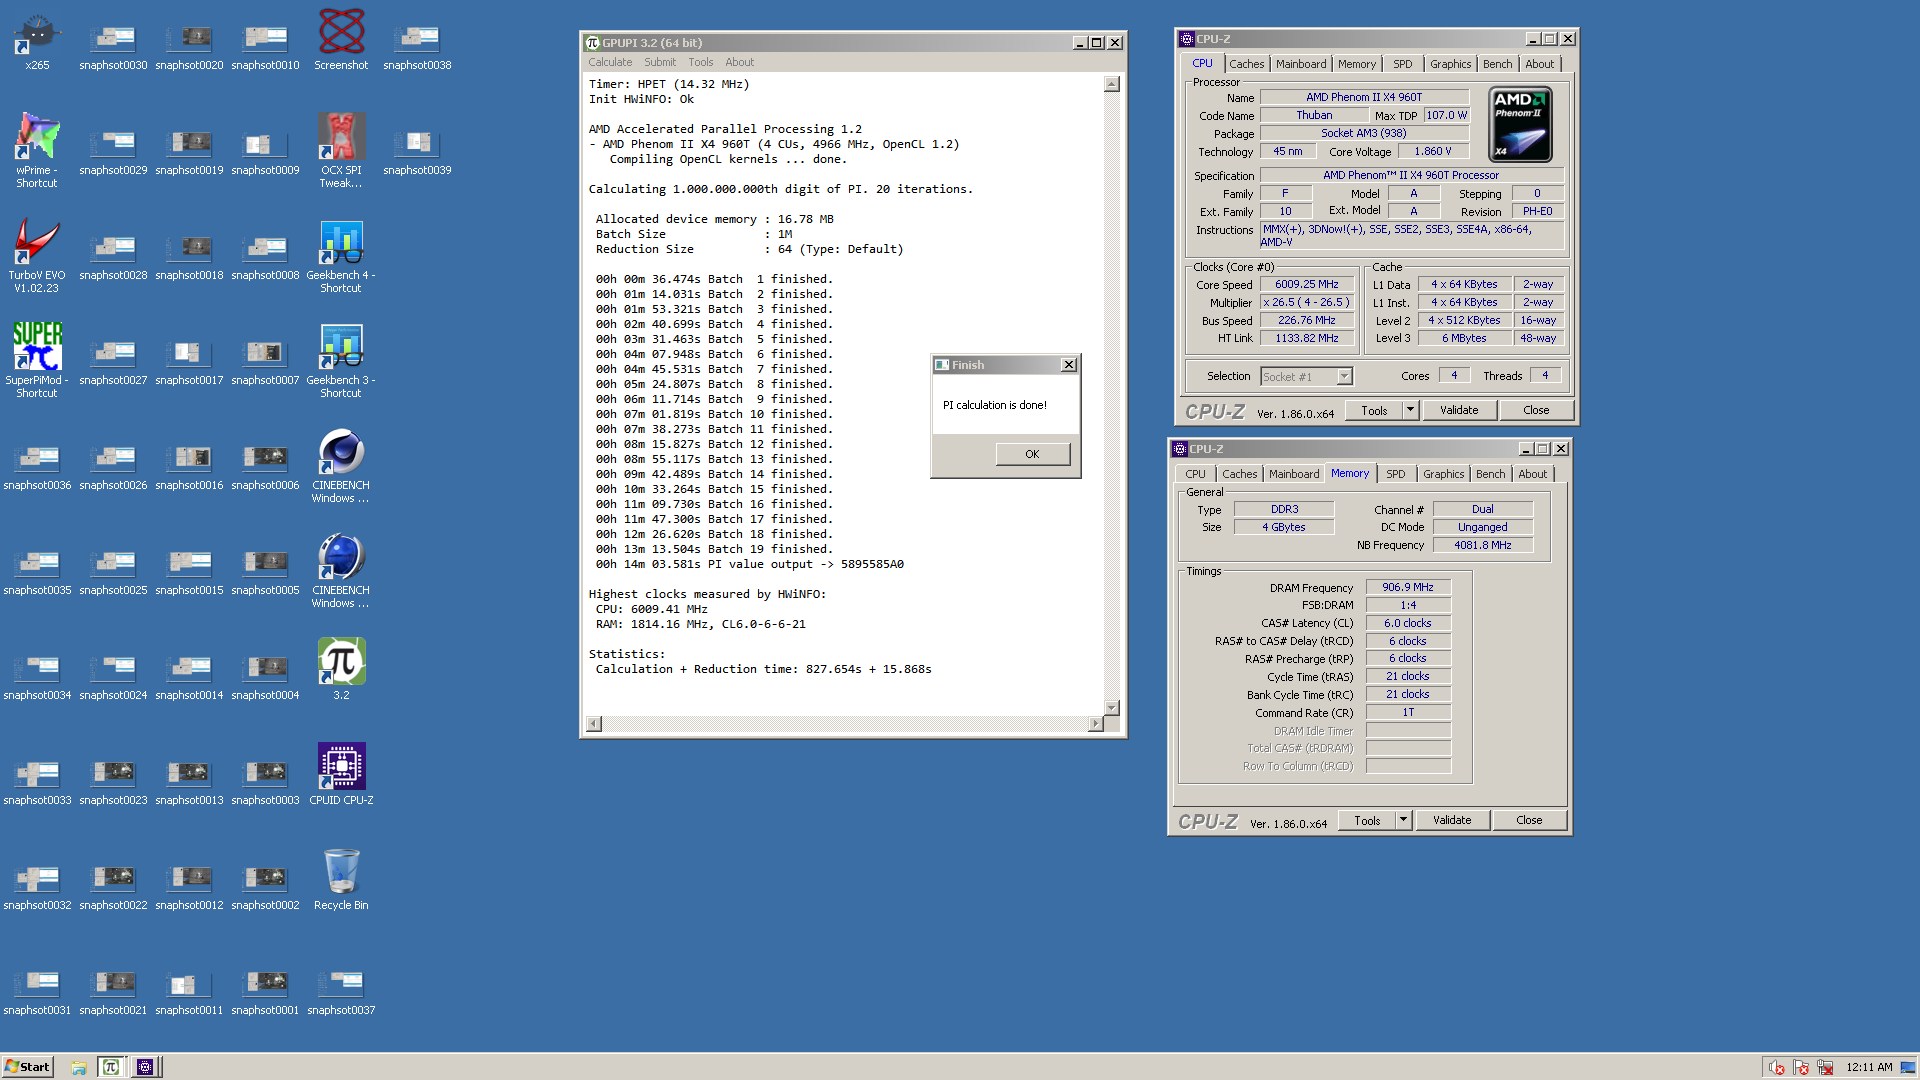Switch to Graphics tab in top CPU-Z
The image size is (1920, 1080).
point(1450,64)
